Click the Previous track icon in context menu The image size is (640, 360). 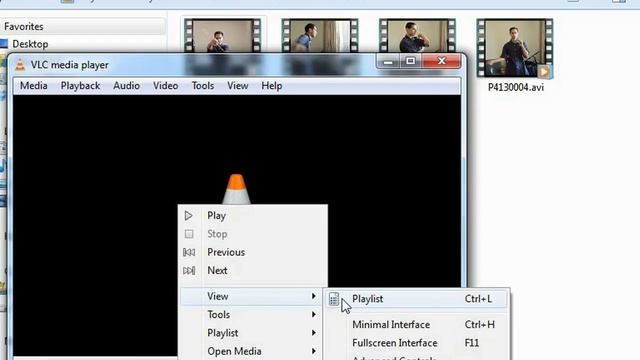pyautogui.click(x=189, y=252)
